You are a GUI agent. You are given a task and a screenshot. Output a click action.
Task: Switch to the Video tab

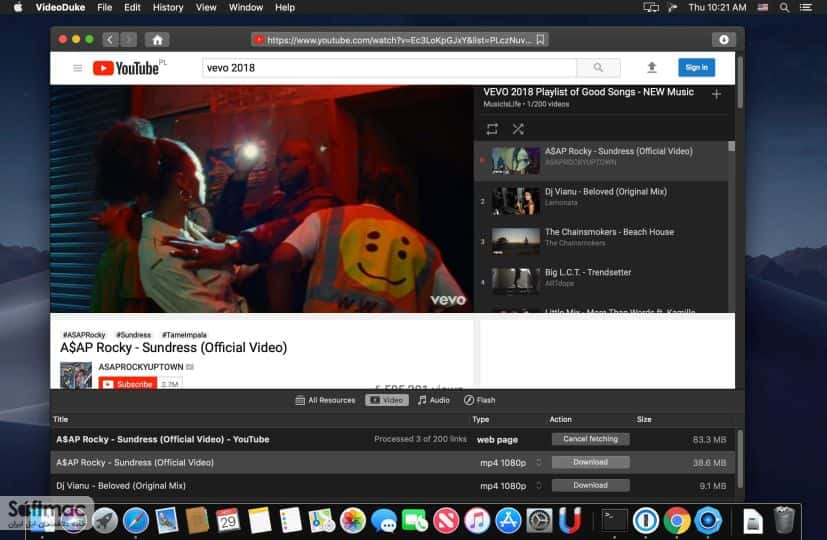(x=387, y=400)
